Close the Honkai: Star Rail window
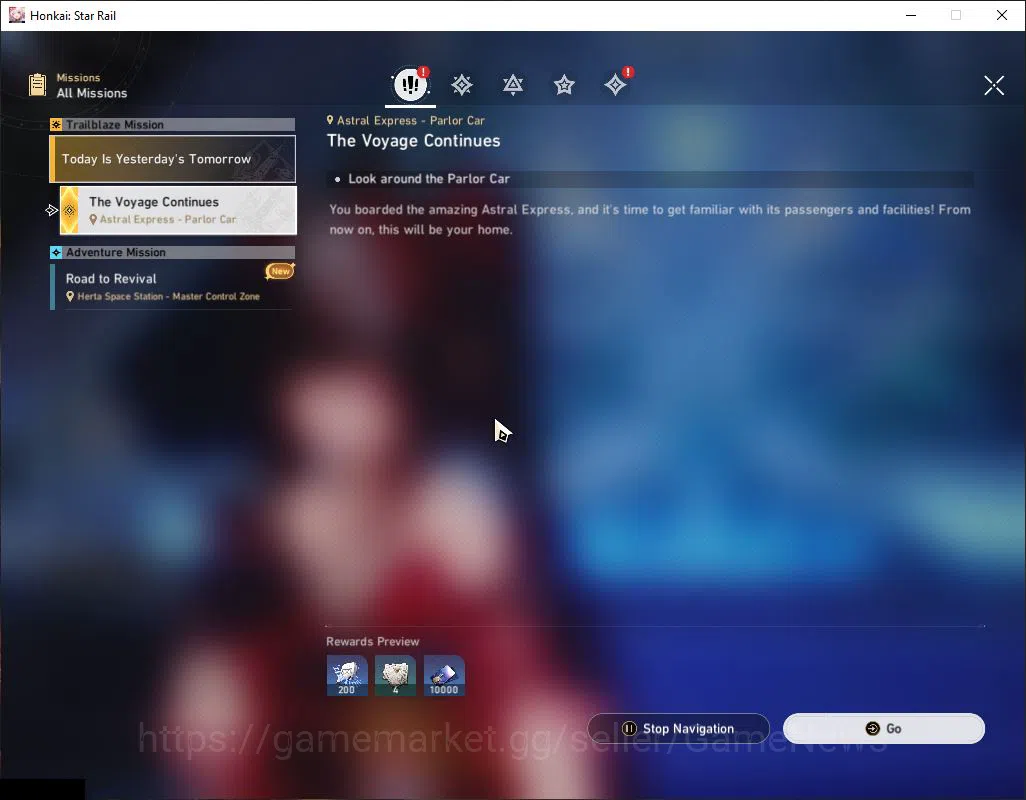1026x800 pixels. (1002, 15)
